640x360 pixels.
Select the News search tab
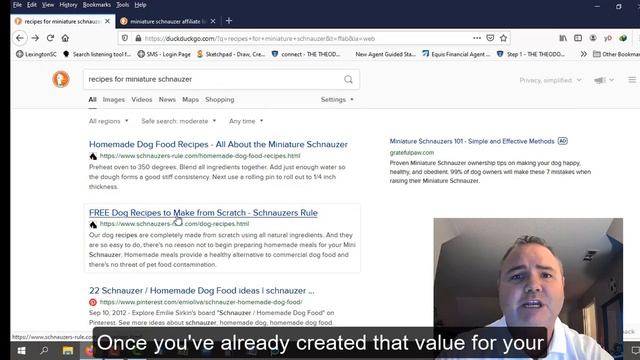pyautogui.click(x=167, y=100)
